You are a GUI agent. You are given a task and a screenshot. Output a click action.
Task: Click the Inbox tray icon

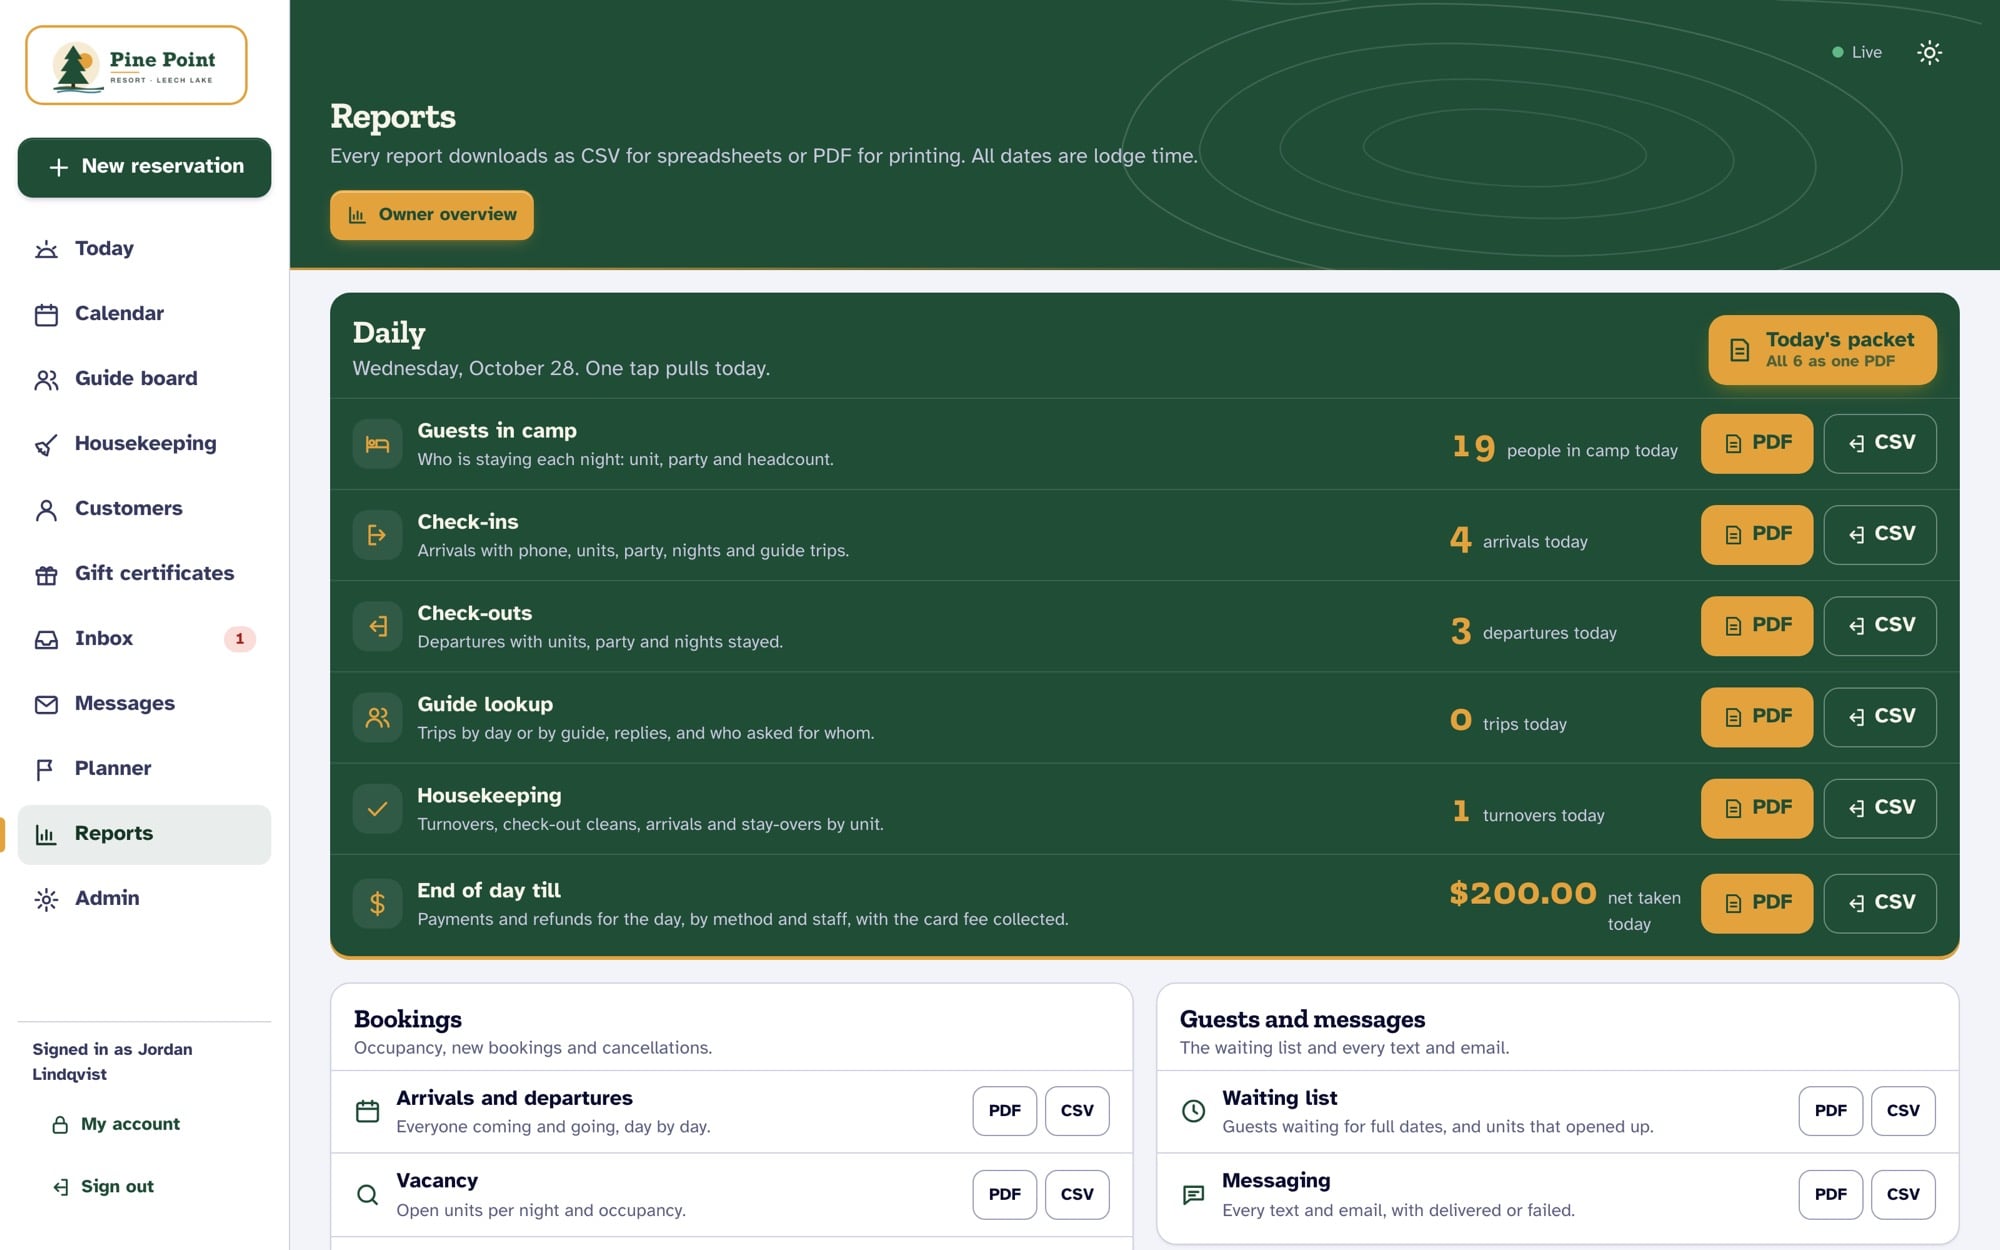point(46,640)
